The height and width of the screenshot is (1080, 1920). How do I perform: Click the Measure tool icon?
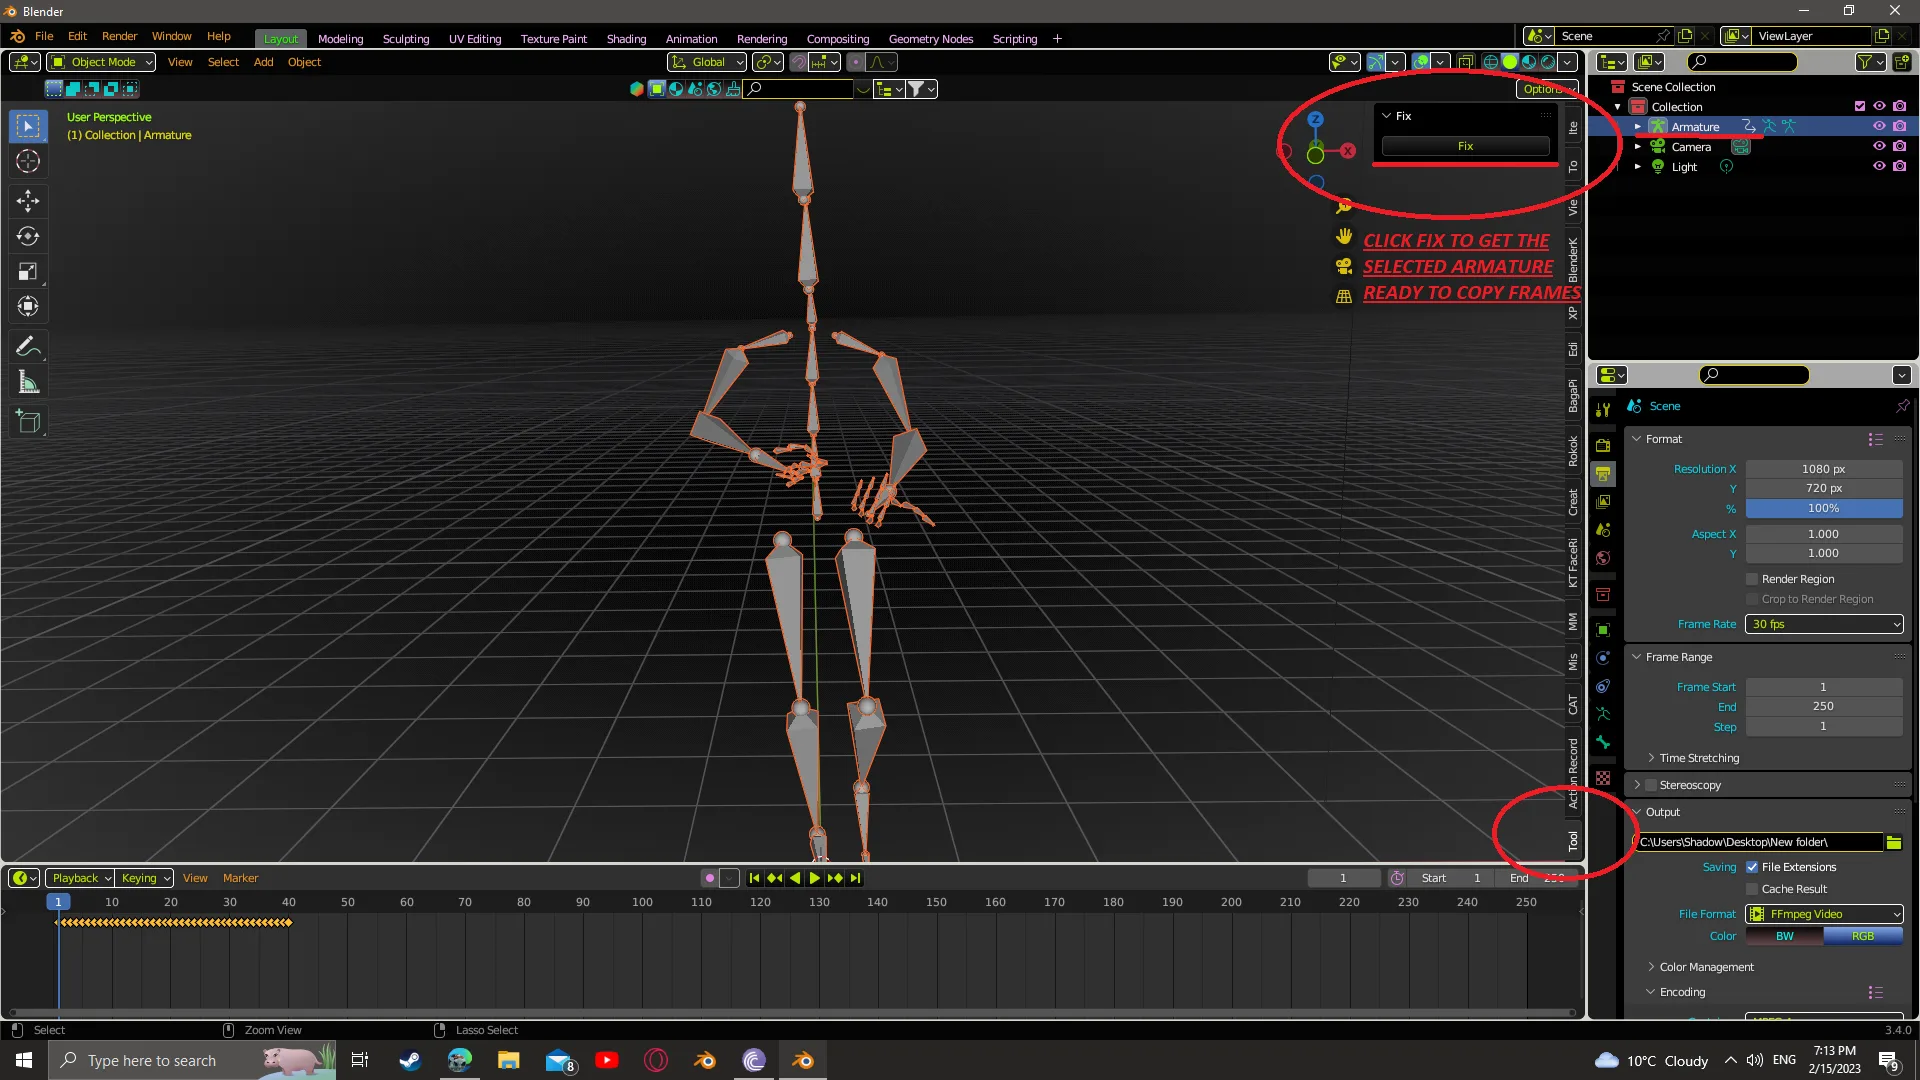pyautogui.click(x=29, y=382)
